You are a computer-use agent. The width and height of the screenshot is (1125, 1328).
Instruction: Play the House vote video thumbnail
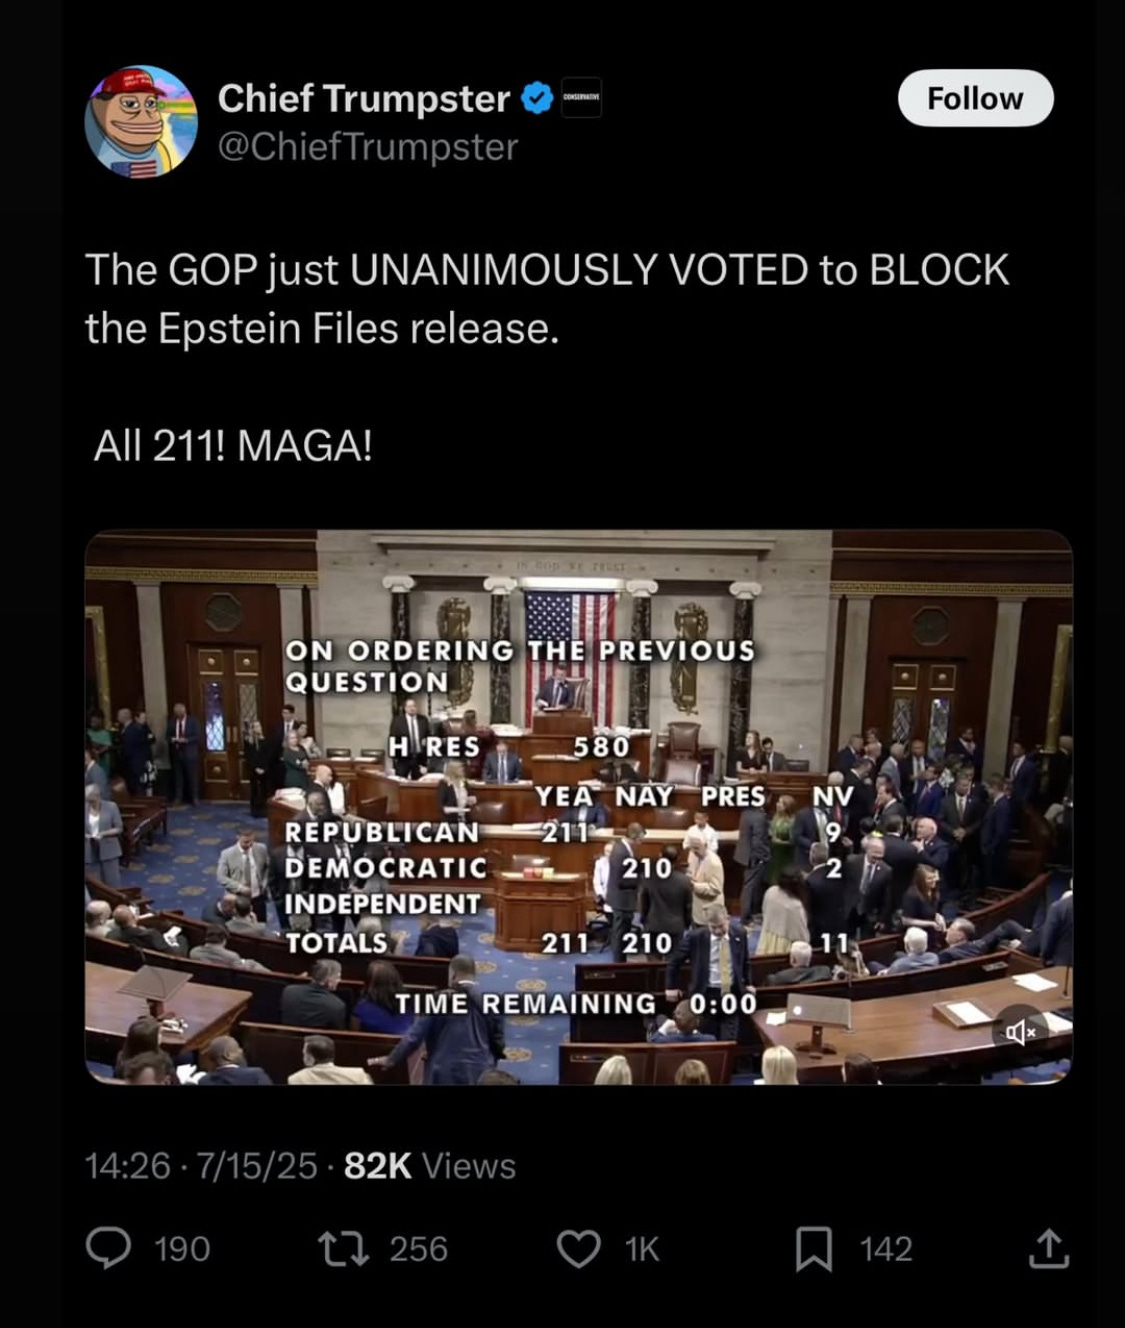[x=578, y=807]
